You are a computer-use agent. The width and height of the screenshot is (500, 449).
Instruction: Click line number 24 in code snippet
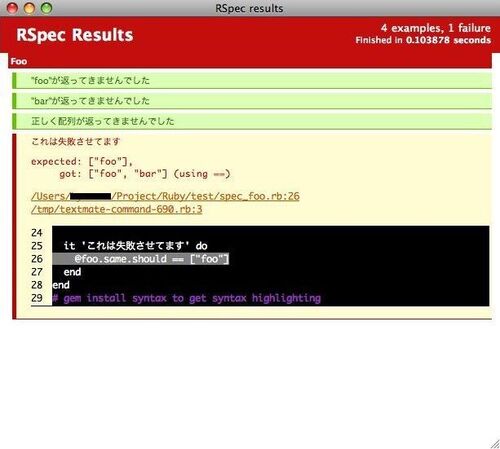click(x=37, y=233)
